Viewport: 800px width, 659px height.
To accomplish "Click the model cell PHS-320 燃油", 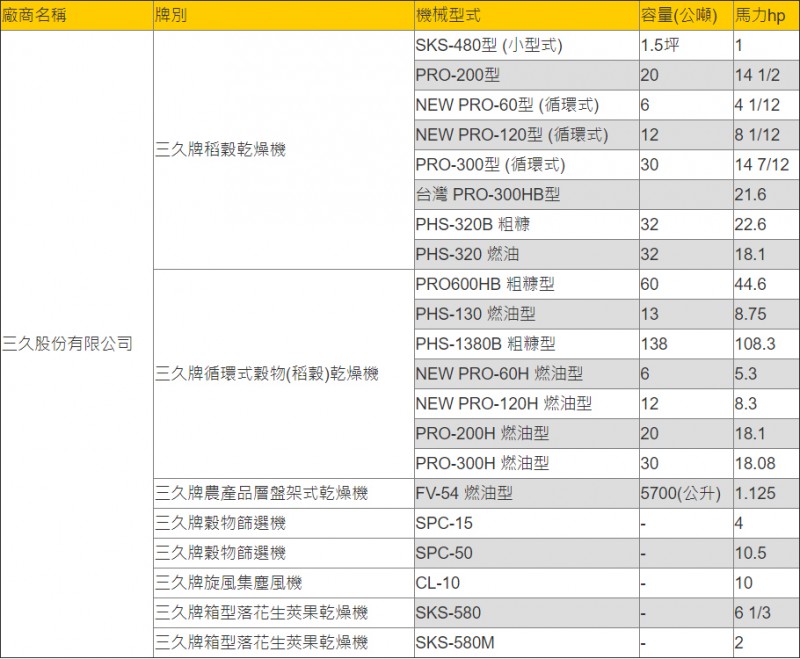I will [x=527, y=255].
